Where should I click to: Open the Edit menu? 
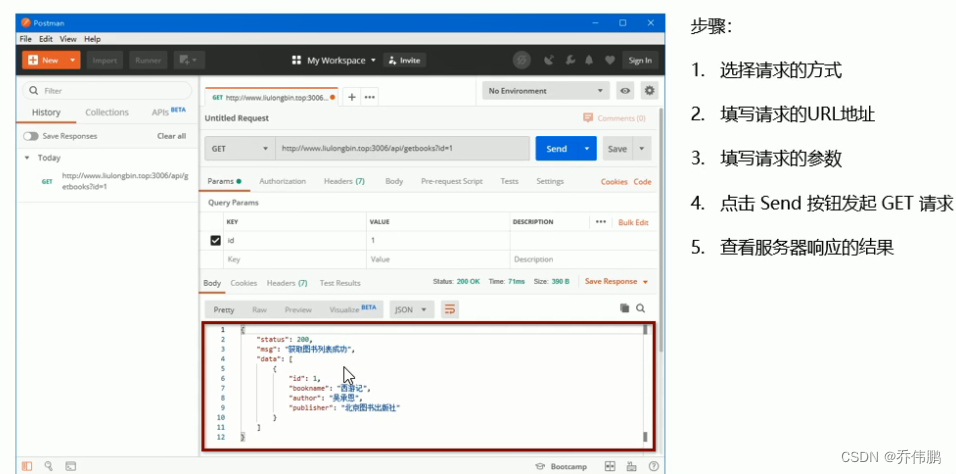point(46,39)
